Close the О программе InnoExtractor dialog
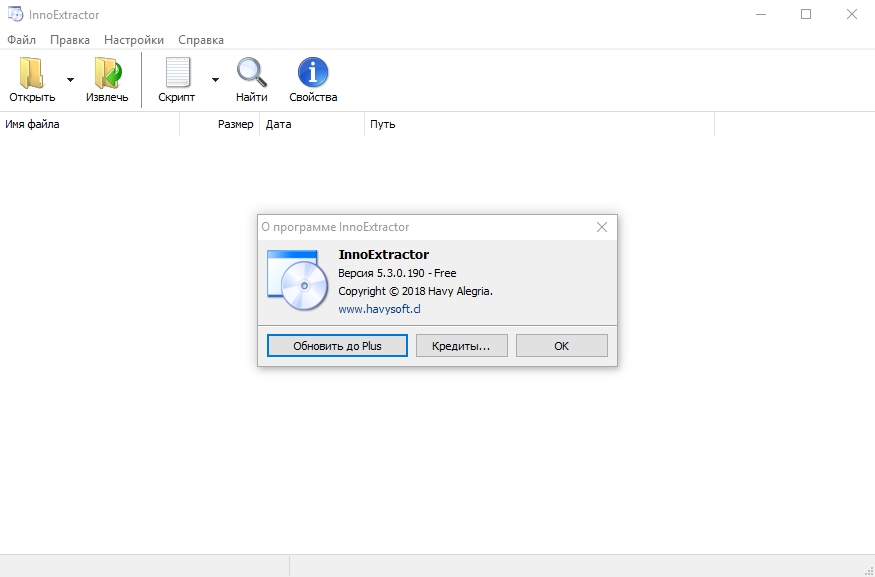Screen dimensions: 875x577 pyautogui.click(x=602, y=227)
